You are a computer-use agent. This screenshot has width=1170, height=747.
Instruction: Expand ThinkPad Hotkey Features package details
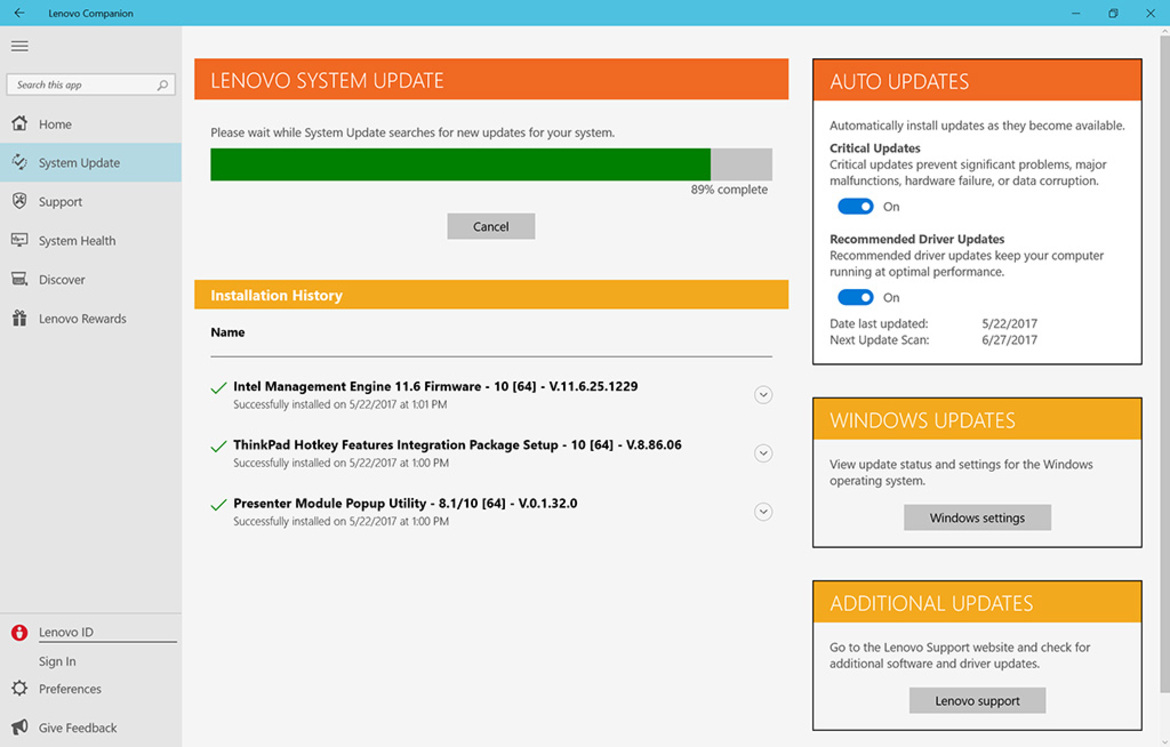click(x=763, y=453)
